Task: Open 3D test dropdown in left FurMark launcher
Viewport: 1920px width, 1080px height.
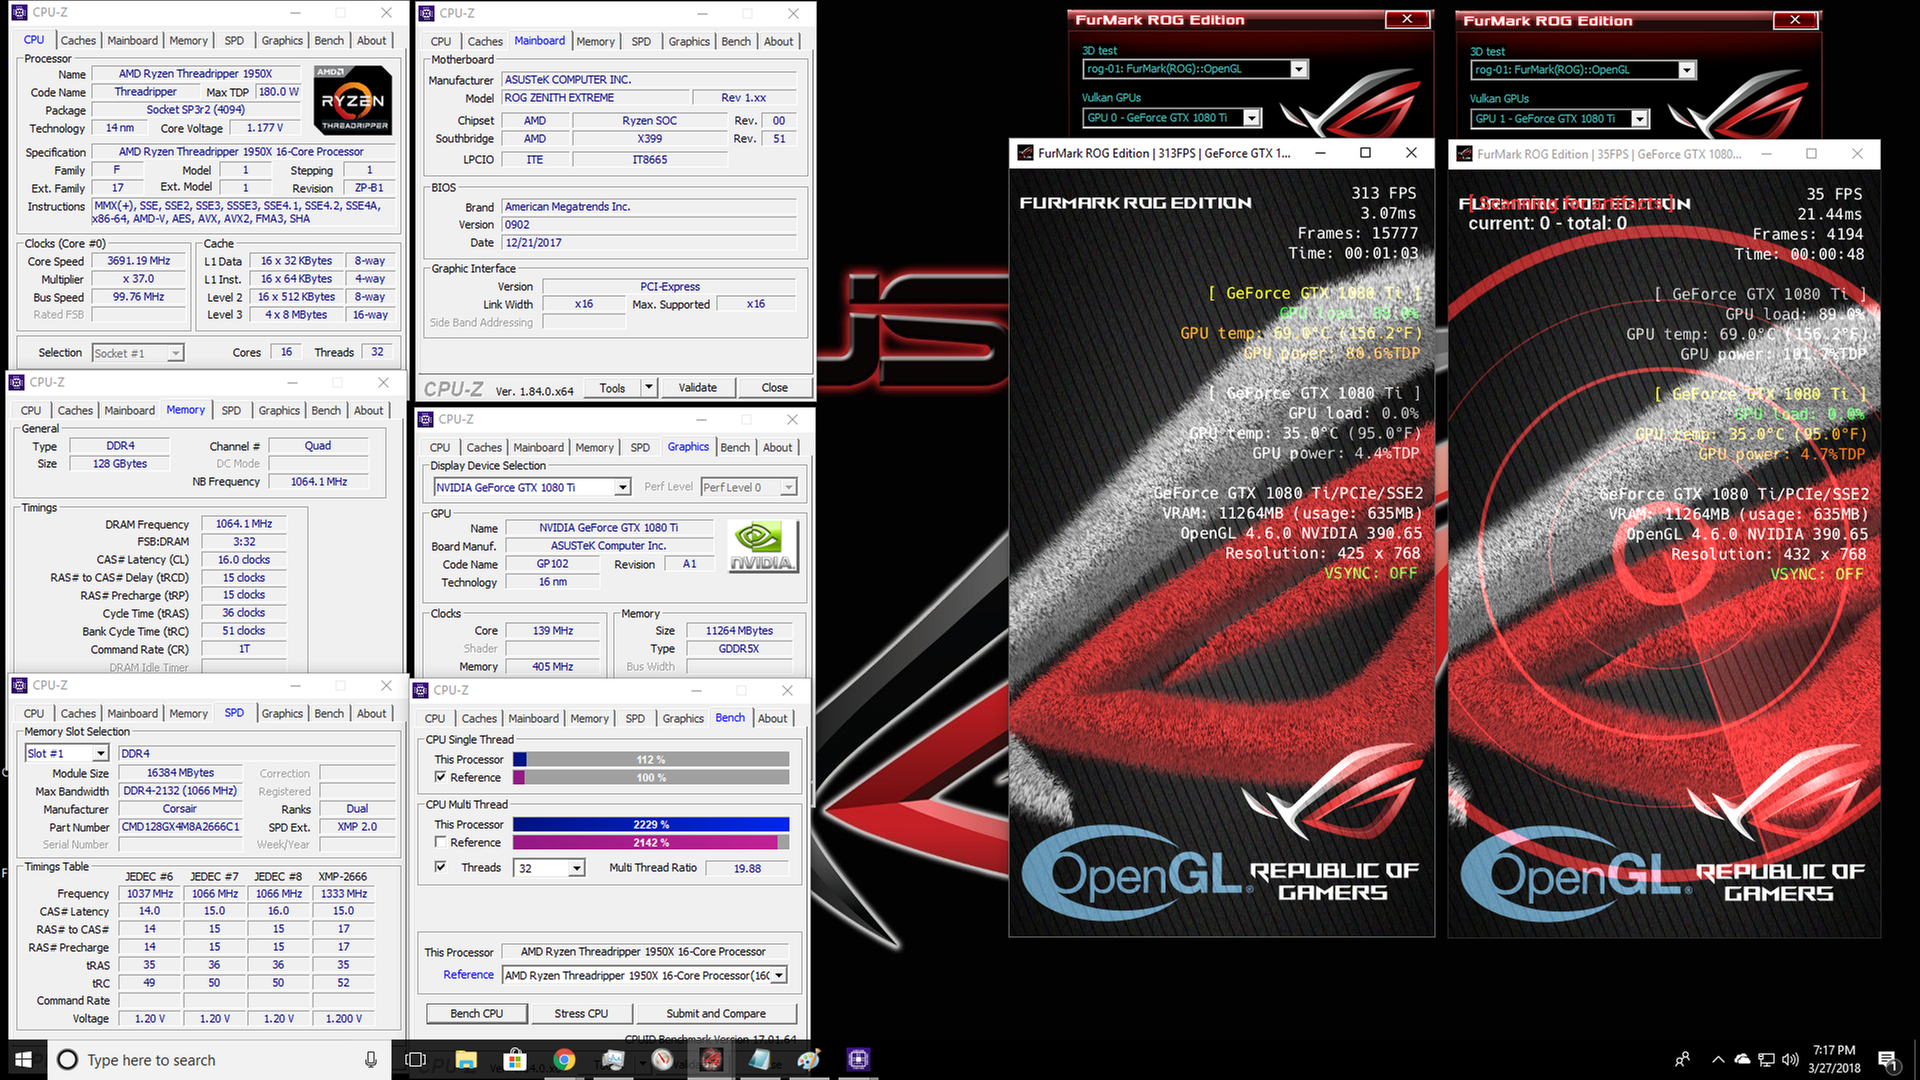Action: 1298,69
